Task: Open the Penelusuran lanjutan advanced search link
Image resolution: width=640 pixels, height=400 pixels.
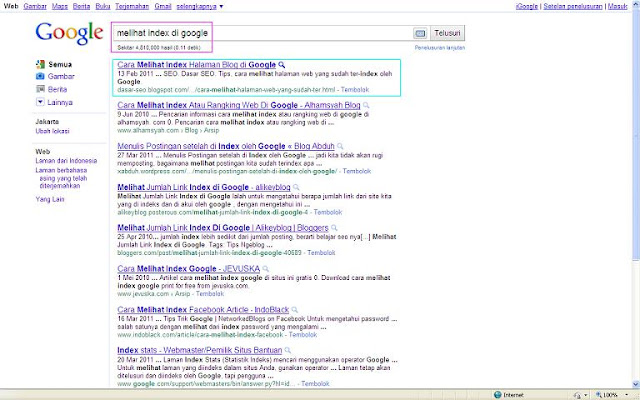Action: [x=440, y=48]
